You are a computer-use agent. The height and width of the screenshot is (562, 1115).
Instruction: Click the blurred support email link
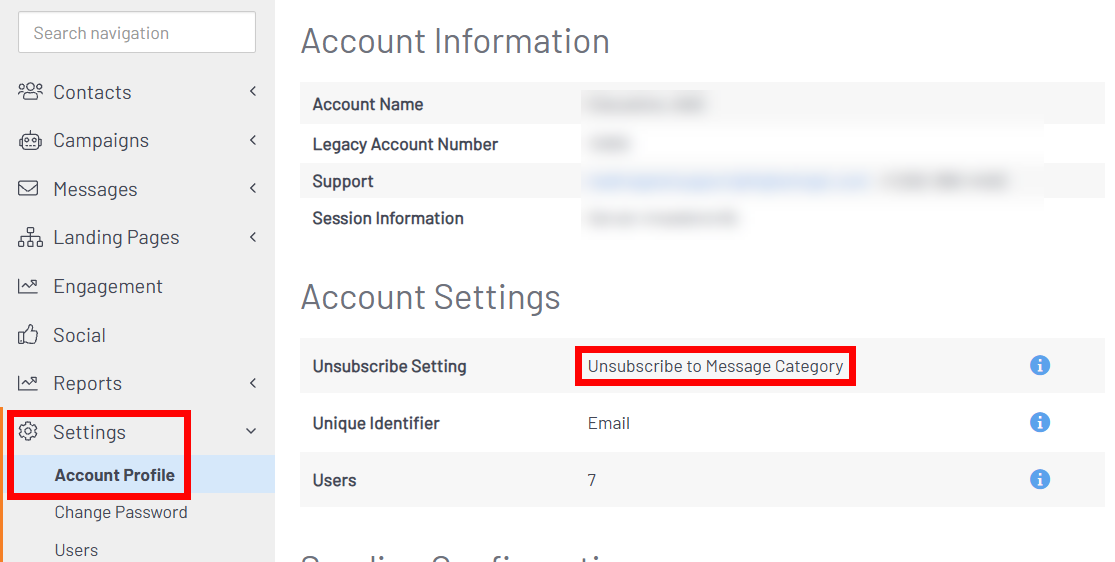[727, 182]
